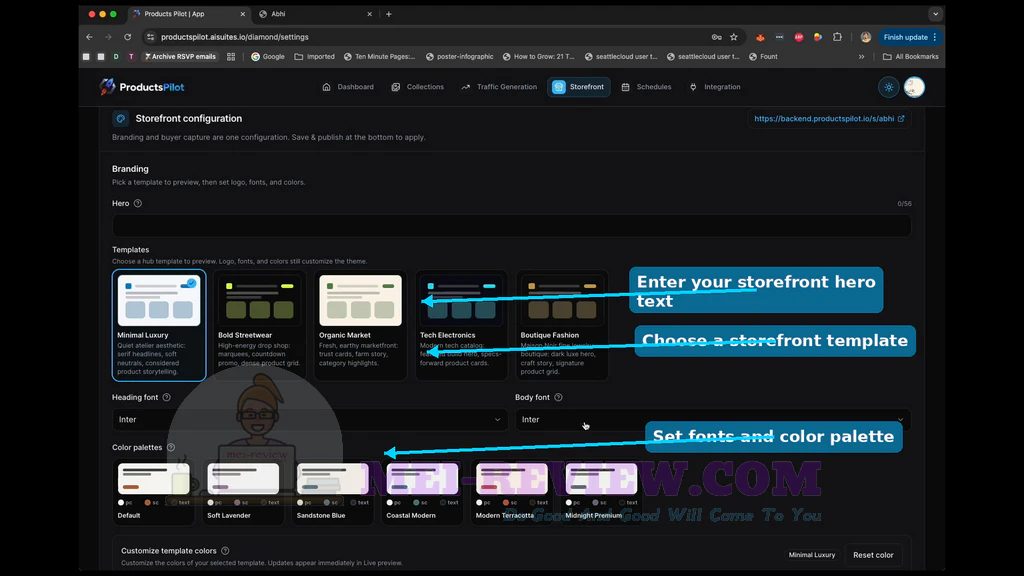This screenshot has height=576, width=1024.
Task: Show more bookmarks with double chevron
Action: pos(861,57)
